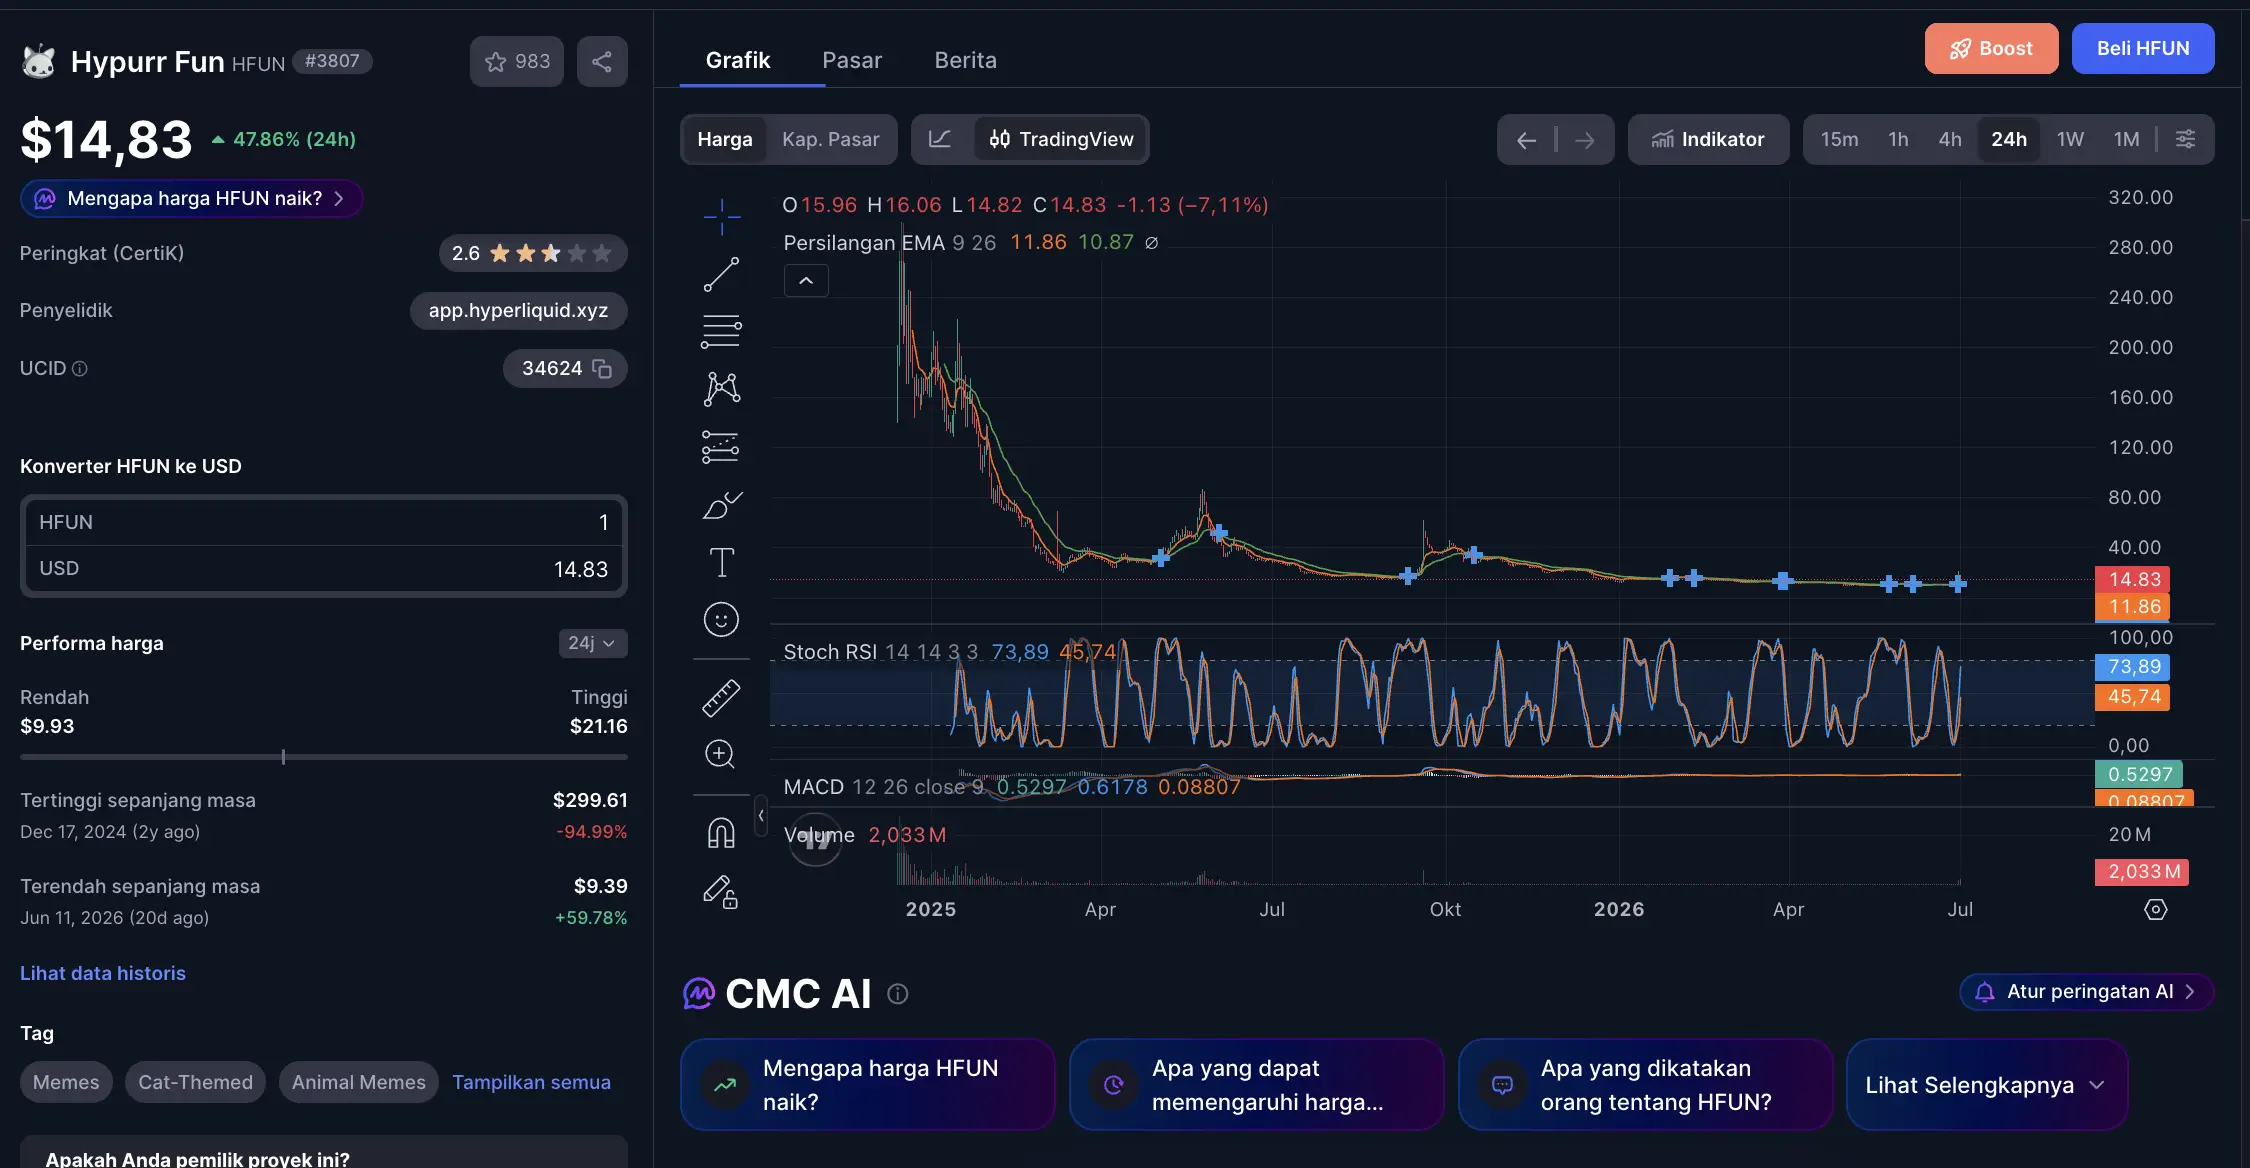Open AI card why HFUN price rising
Viewport: 2250px width, 1168px height.
coord(868,1085)
